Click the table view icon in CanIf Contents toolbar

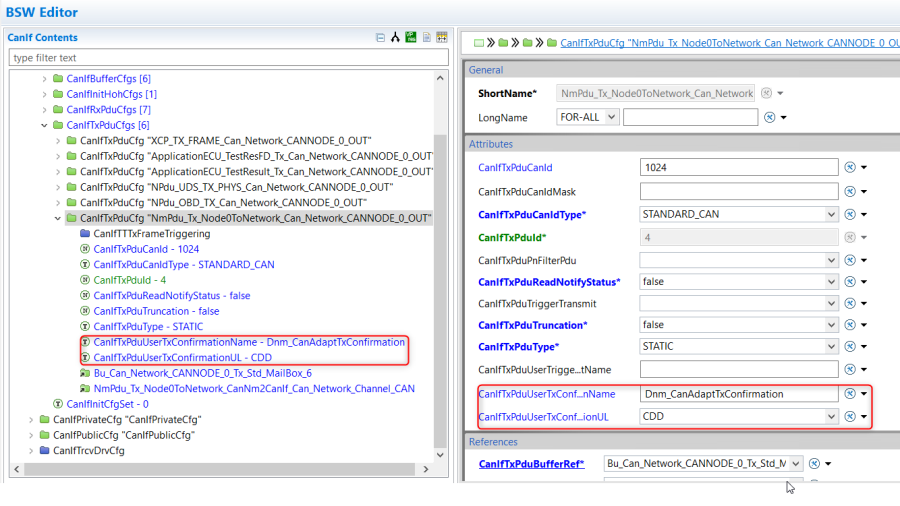pos(442,37)
